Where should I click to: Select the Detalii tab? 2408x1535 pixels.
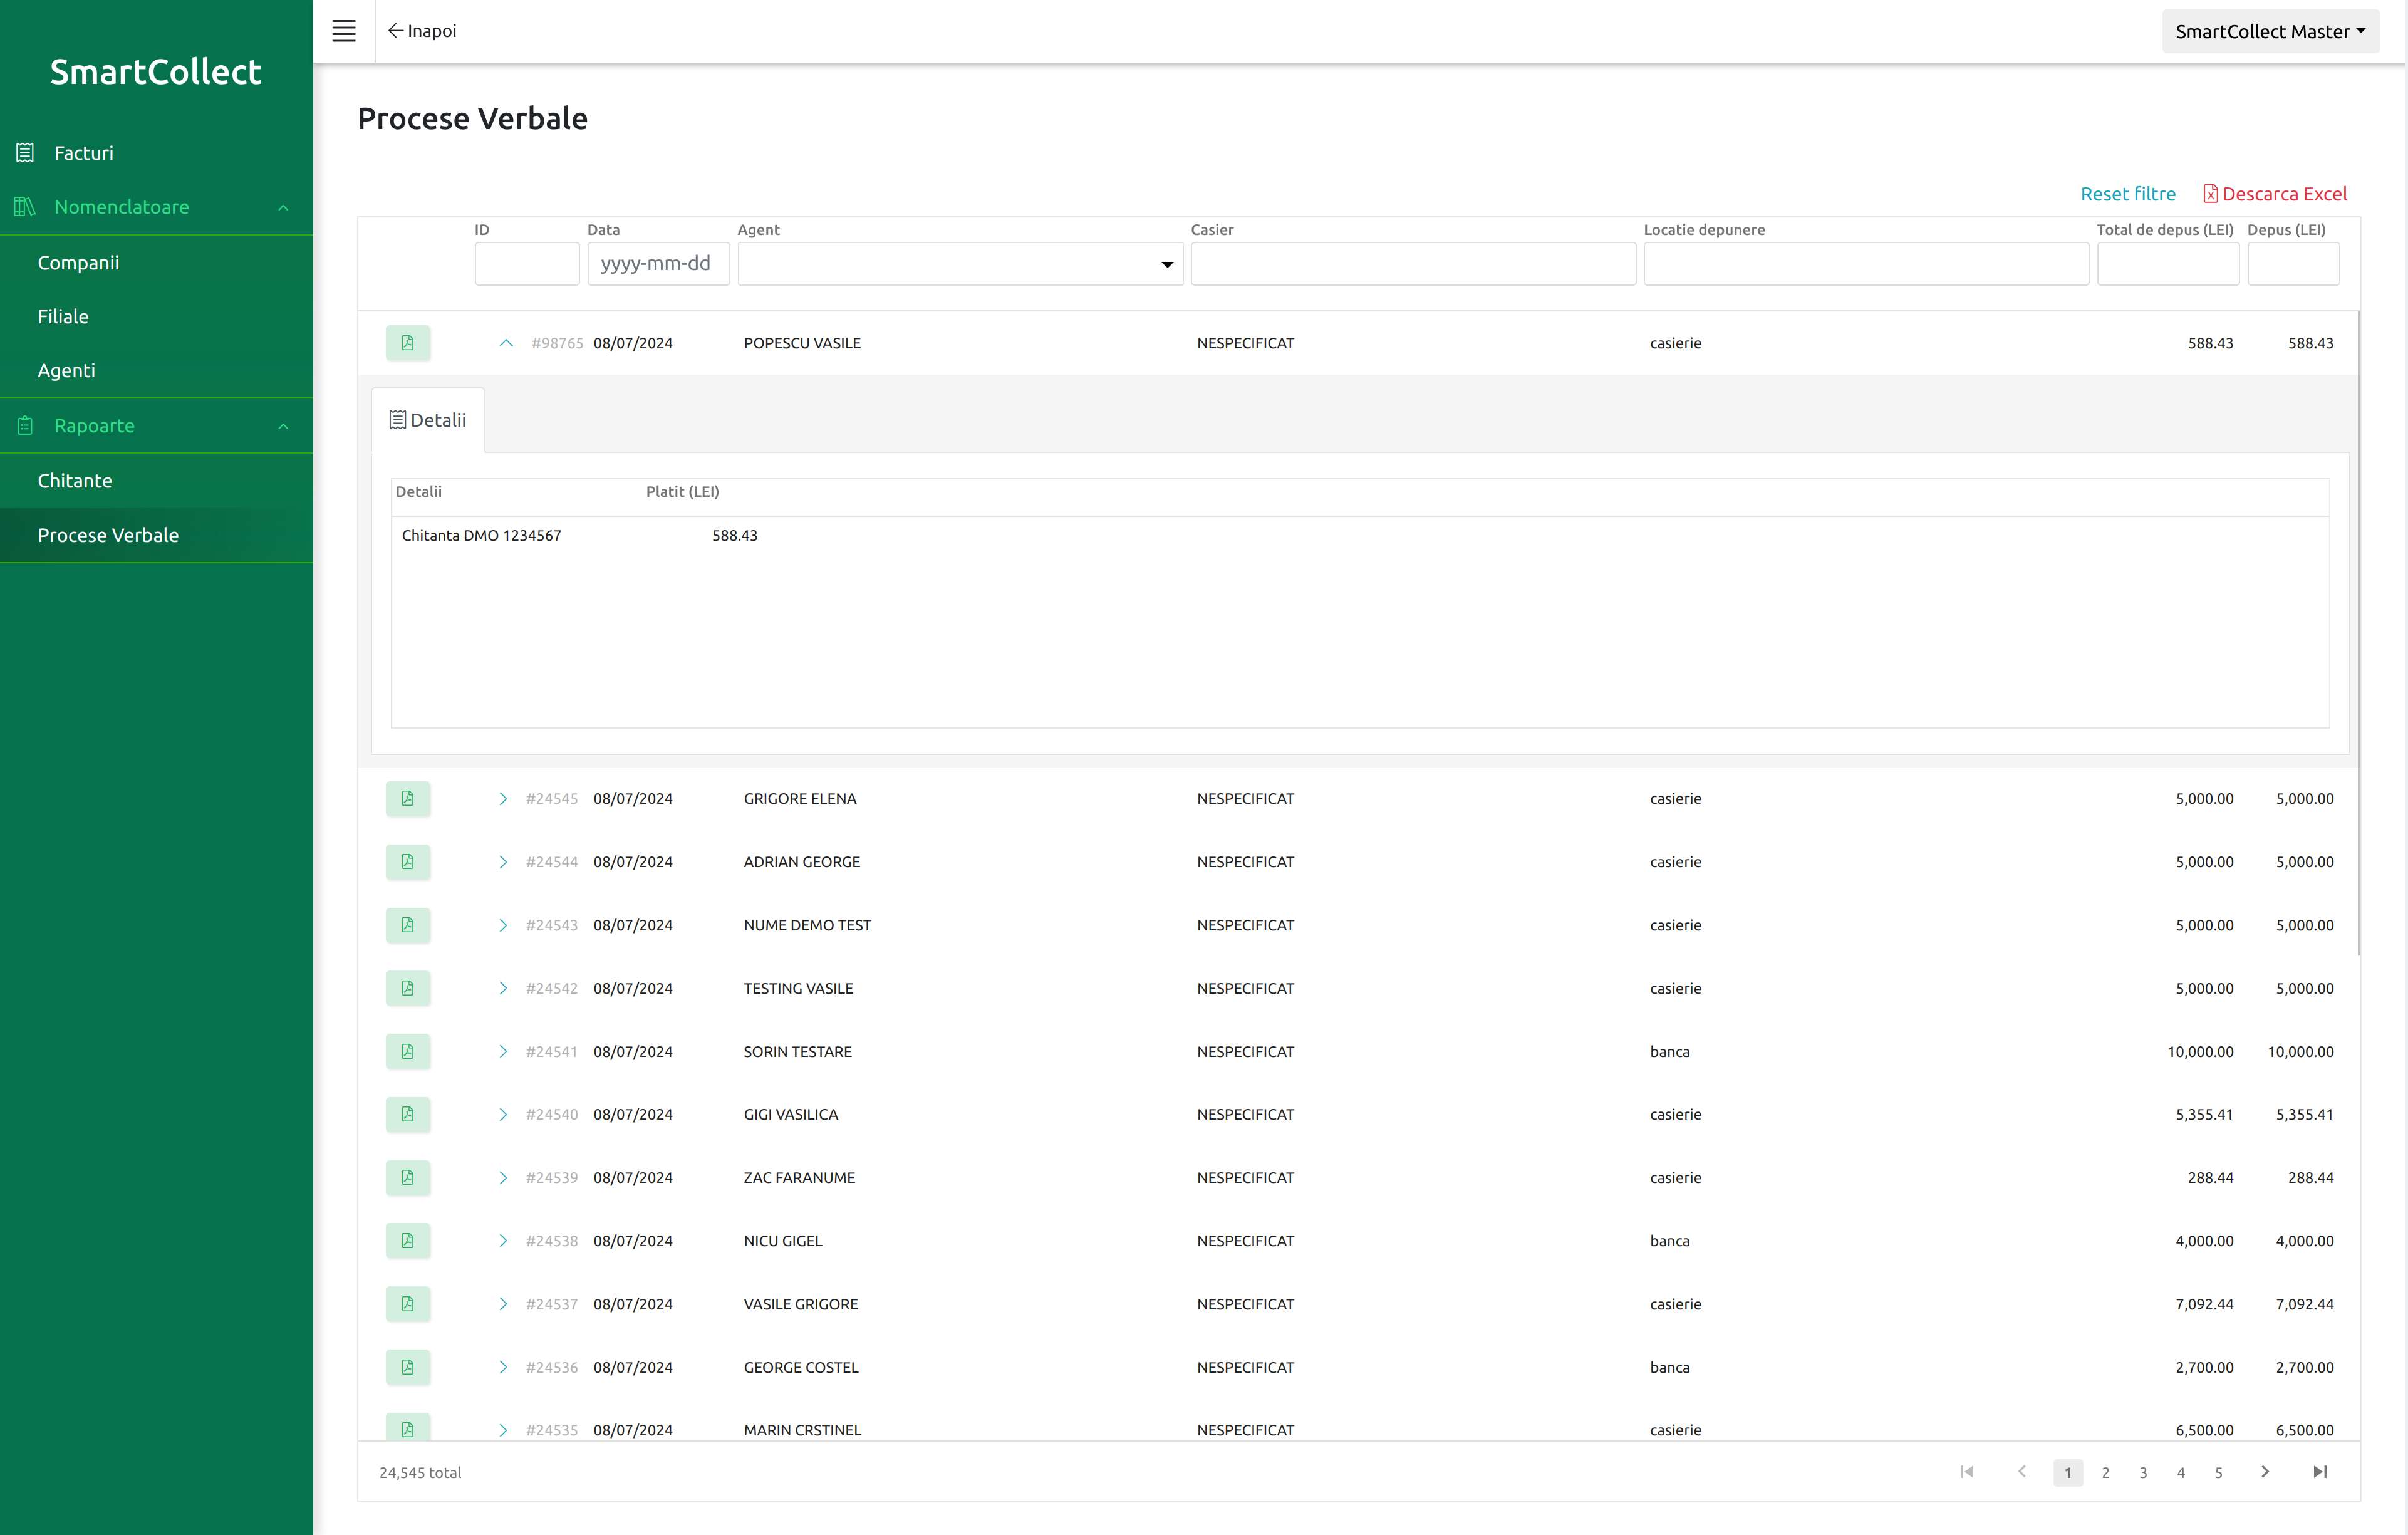click(x=428, y=420)
